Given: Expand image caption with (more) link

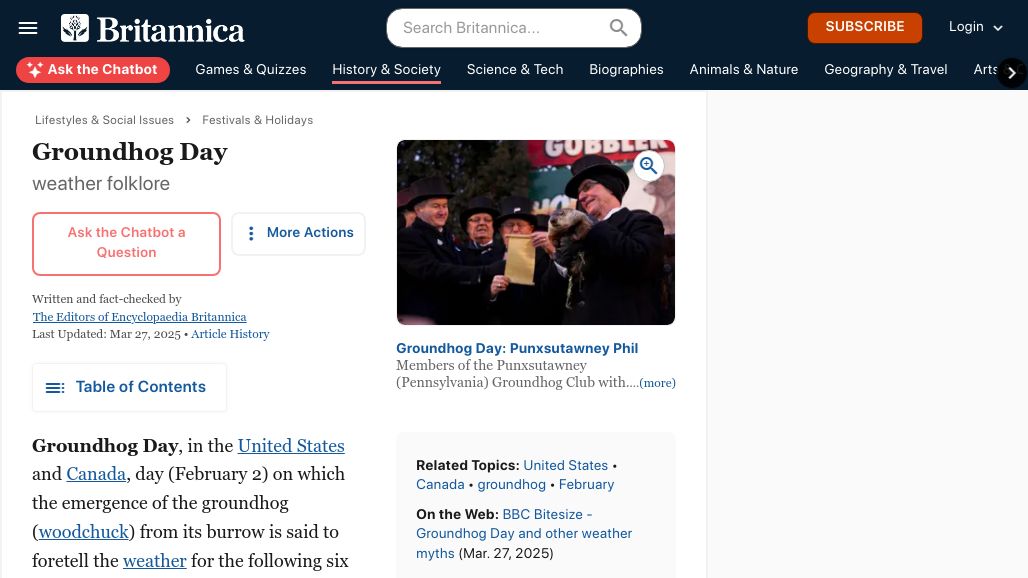Looking at the screenshot, I should (x=657, y=383).
